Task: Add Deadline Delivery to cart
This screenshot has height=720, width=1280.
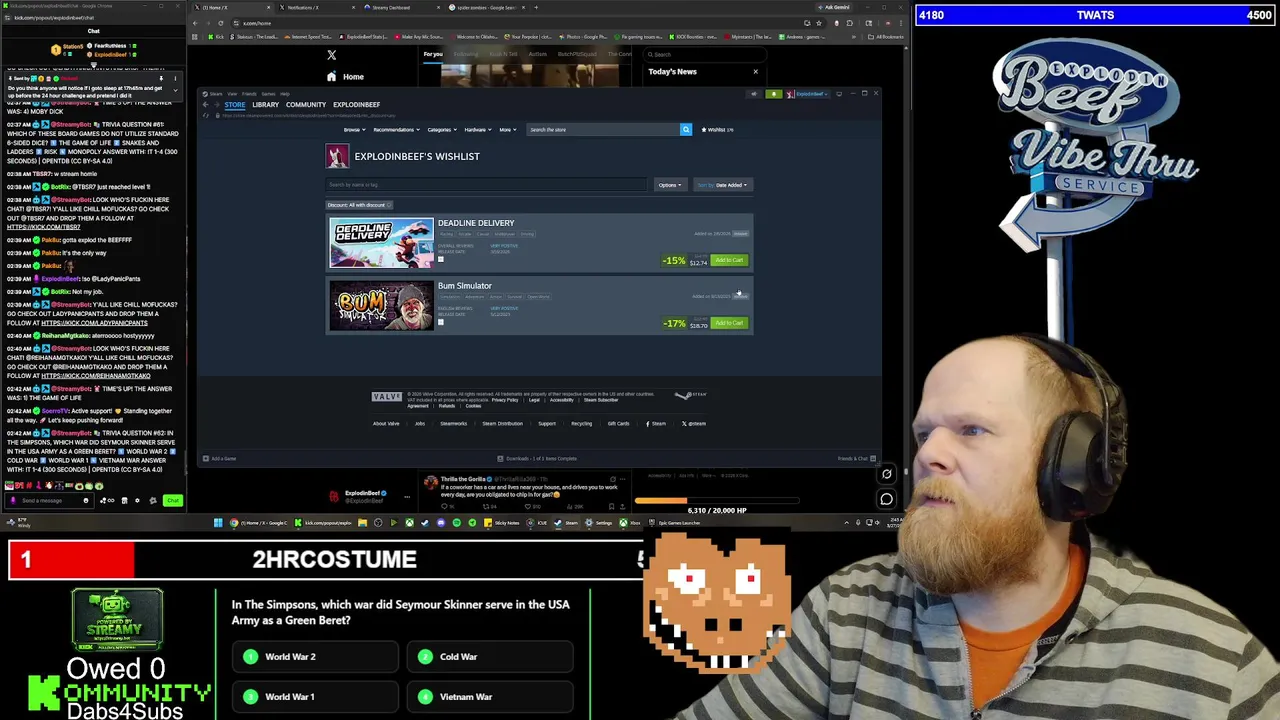Action: point(728,260)
